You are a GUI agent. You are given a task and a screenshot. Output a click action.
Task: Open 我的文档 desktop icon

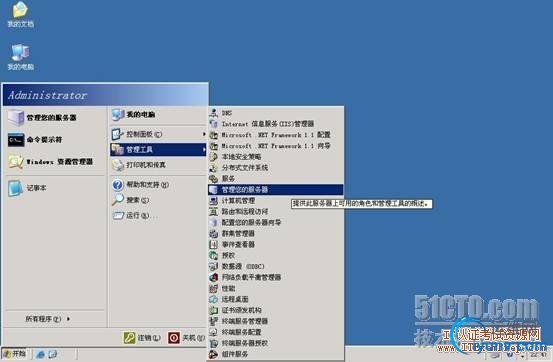pyautogui.click(x=20, y=15)
